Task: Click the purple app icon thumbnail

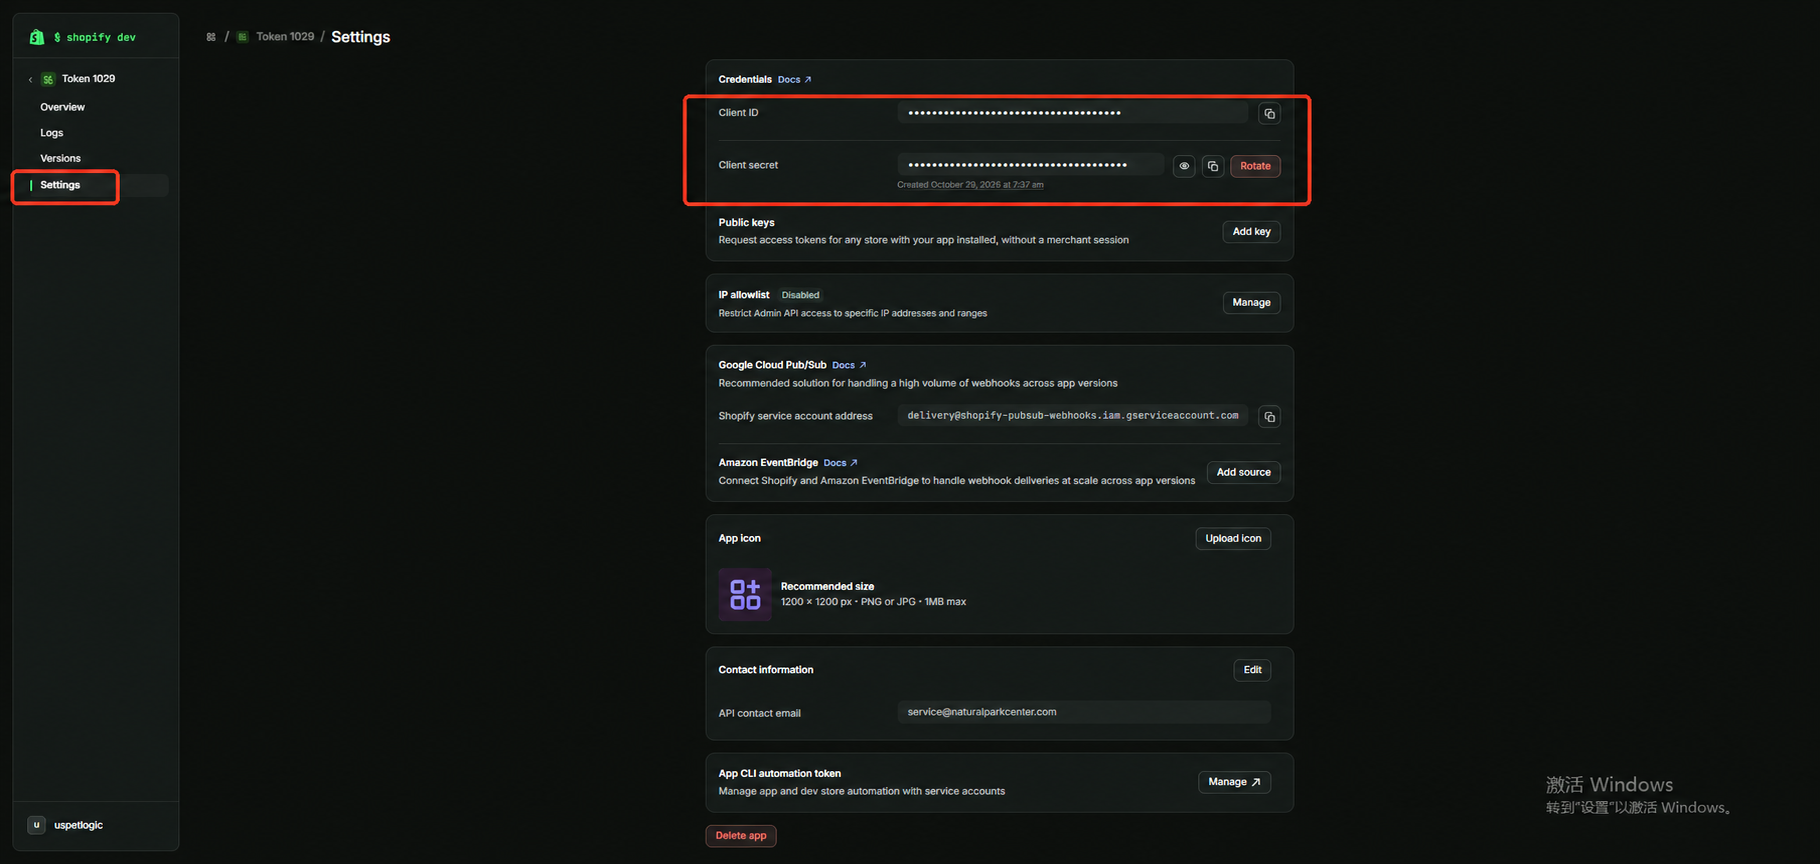Action: 745,594
